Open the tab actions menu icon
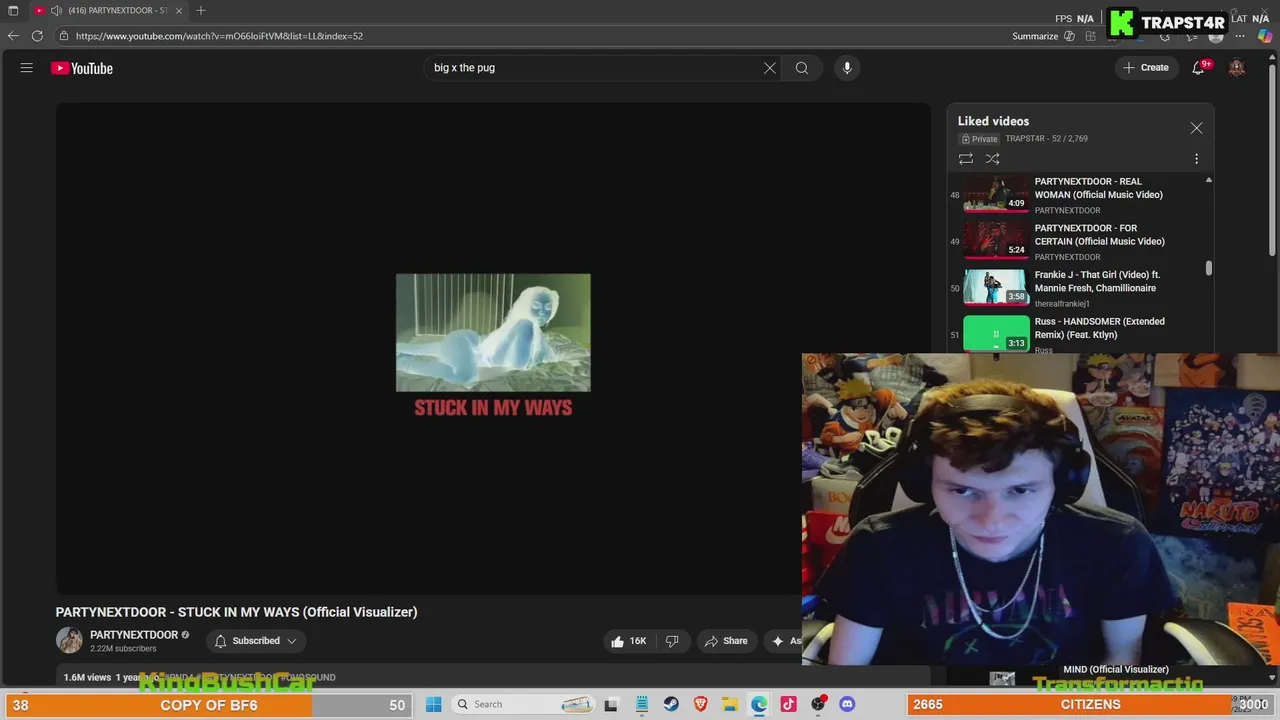The image size is (1280, 720). (13, 10)
